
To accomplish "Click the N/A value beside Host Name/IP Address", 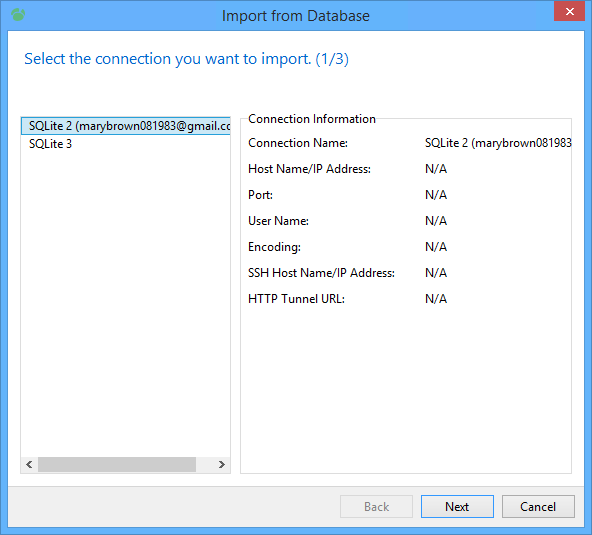I will click(x=436, y=169).
